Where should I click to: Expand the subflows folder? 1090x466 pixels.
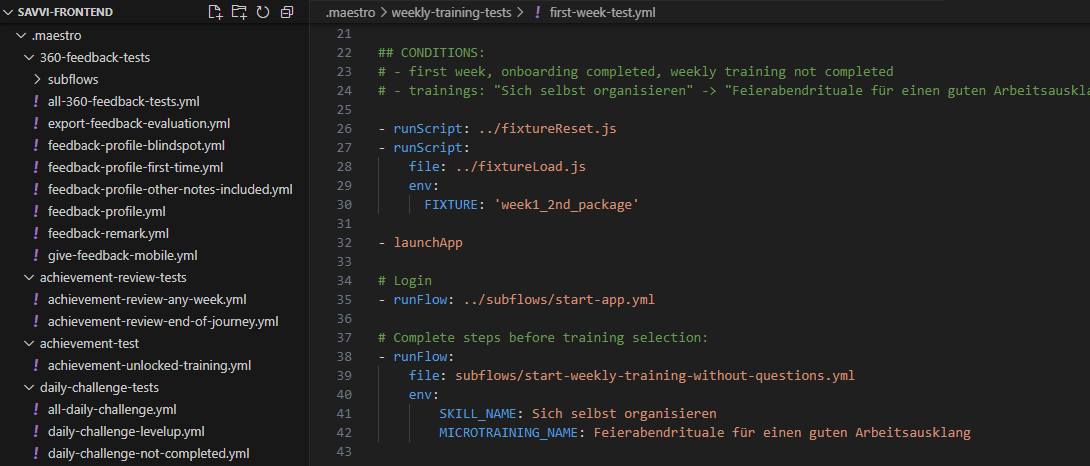[37, 79]
